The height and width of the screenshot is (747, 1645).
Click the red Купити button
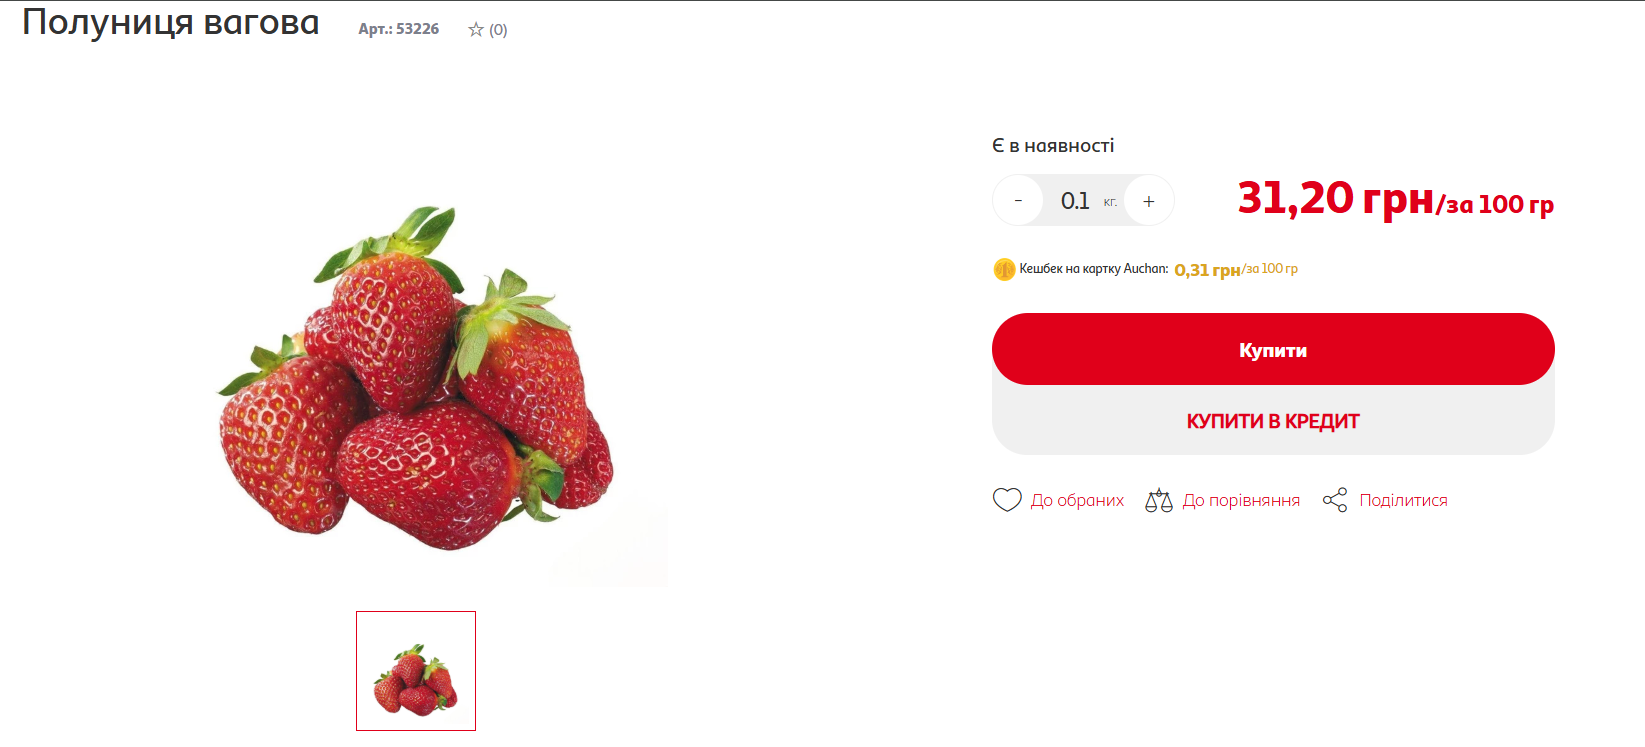click(1273, 349)
